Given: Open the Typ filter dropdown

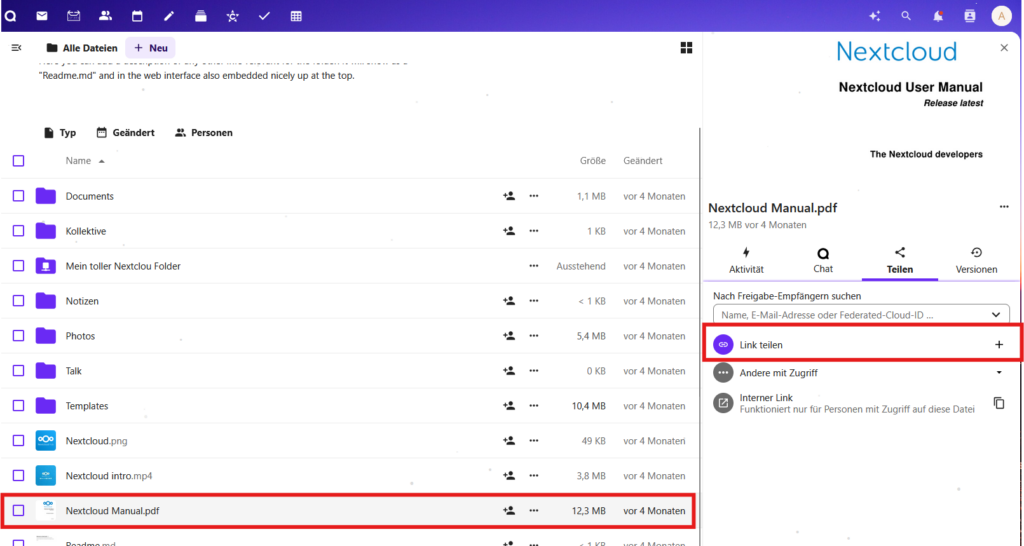Looking at the screenshot, I should [59, 133].
